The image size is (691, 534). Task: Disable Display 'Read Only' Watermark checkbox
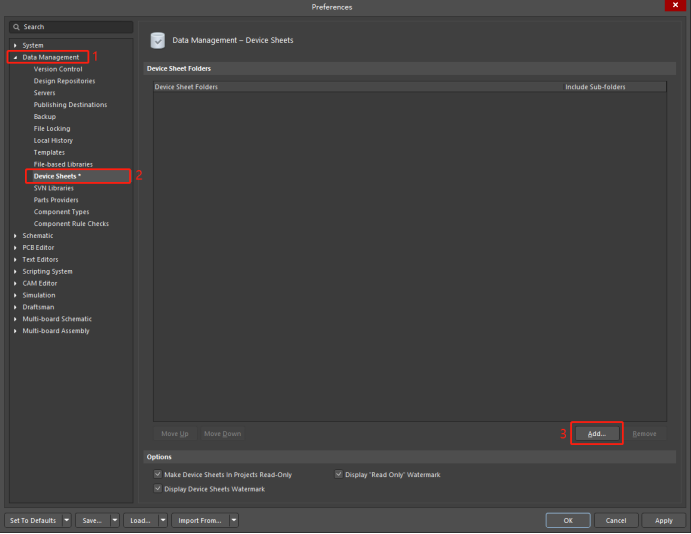point(338,474)
